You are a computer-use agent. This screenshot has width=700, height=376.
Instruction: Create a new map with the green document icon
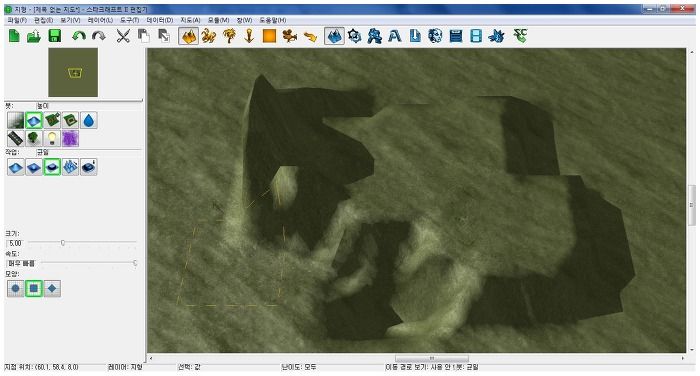tap(14, 36)
